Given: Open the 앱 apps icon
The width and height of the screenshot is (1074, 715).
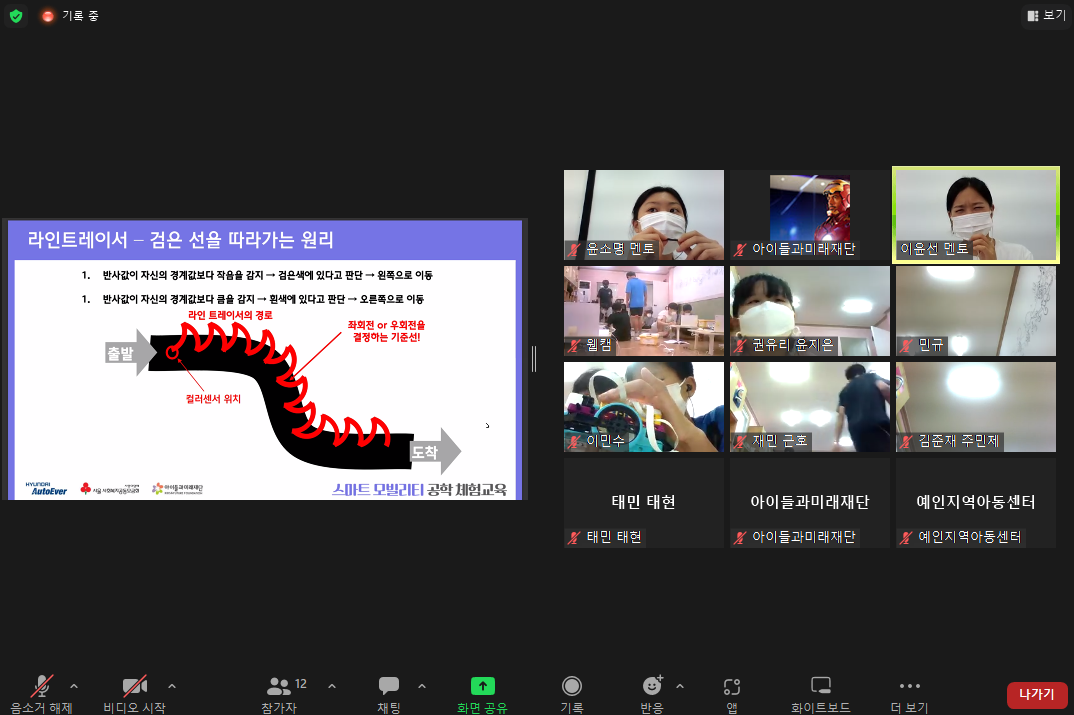Looking at the screenshot, I should coord(732,687).
